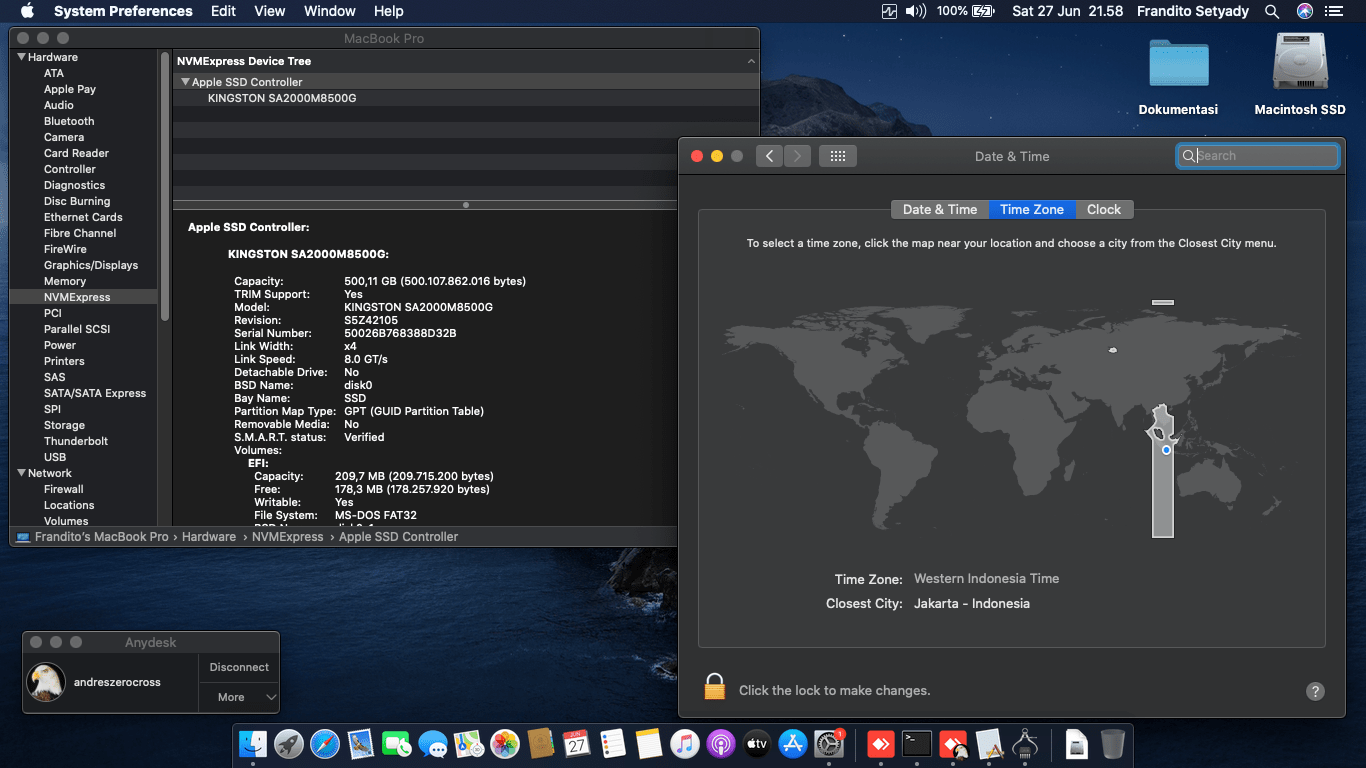This screenshot has height=768, width=1366.
Task: Open the Help menu
Action: coord(388,11)
